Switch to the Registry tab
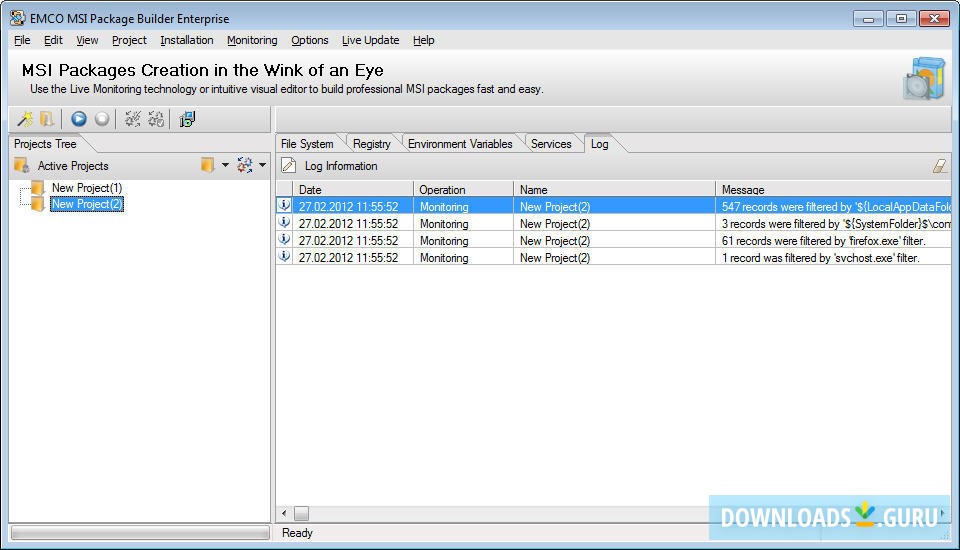 coord(372,144)
